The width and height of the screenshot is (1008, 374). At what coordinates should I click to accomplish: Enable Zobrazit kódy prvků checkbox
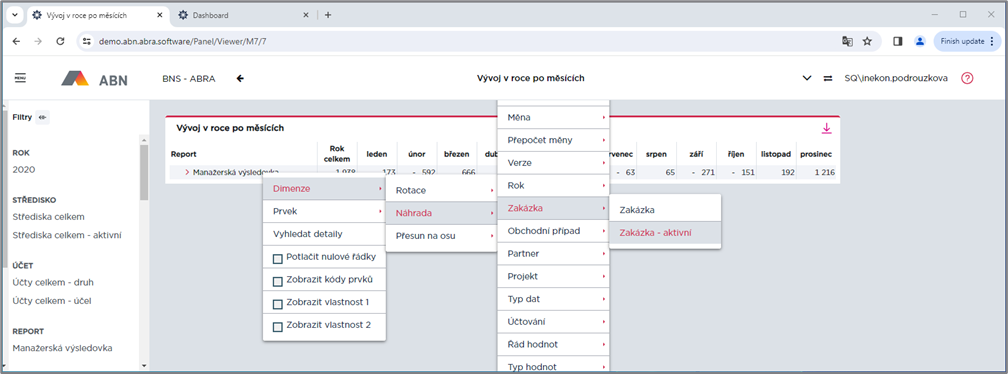click(278, 281)
